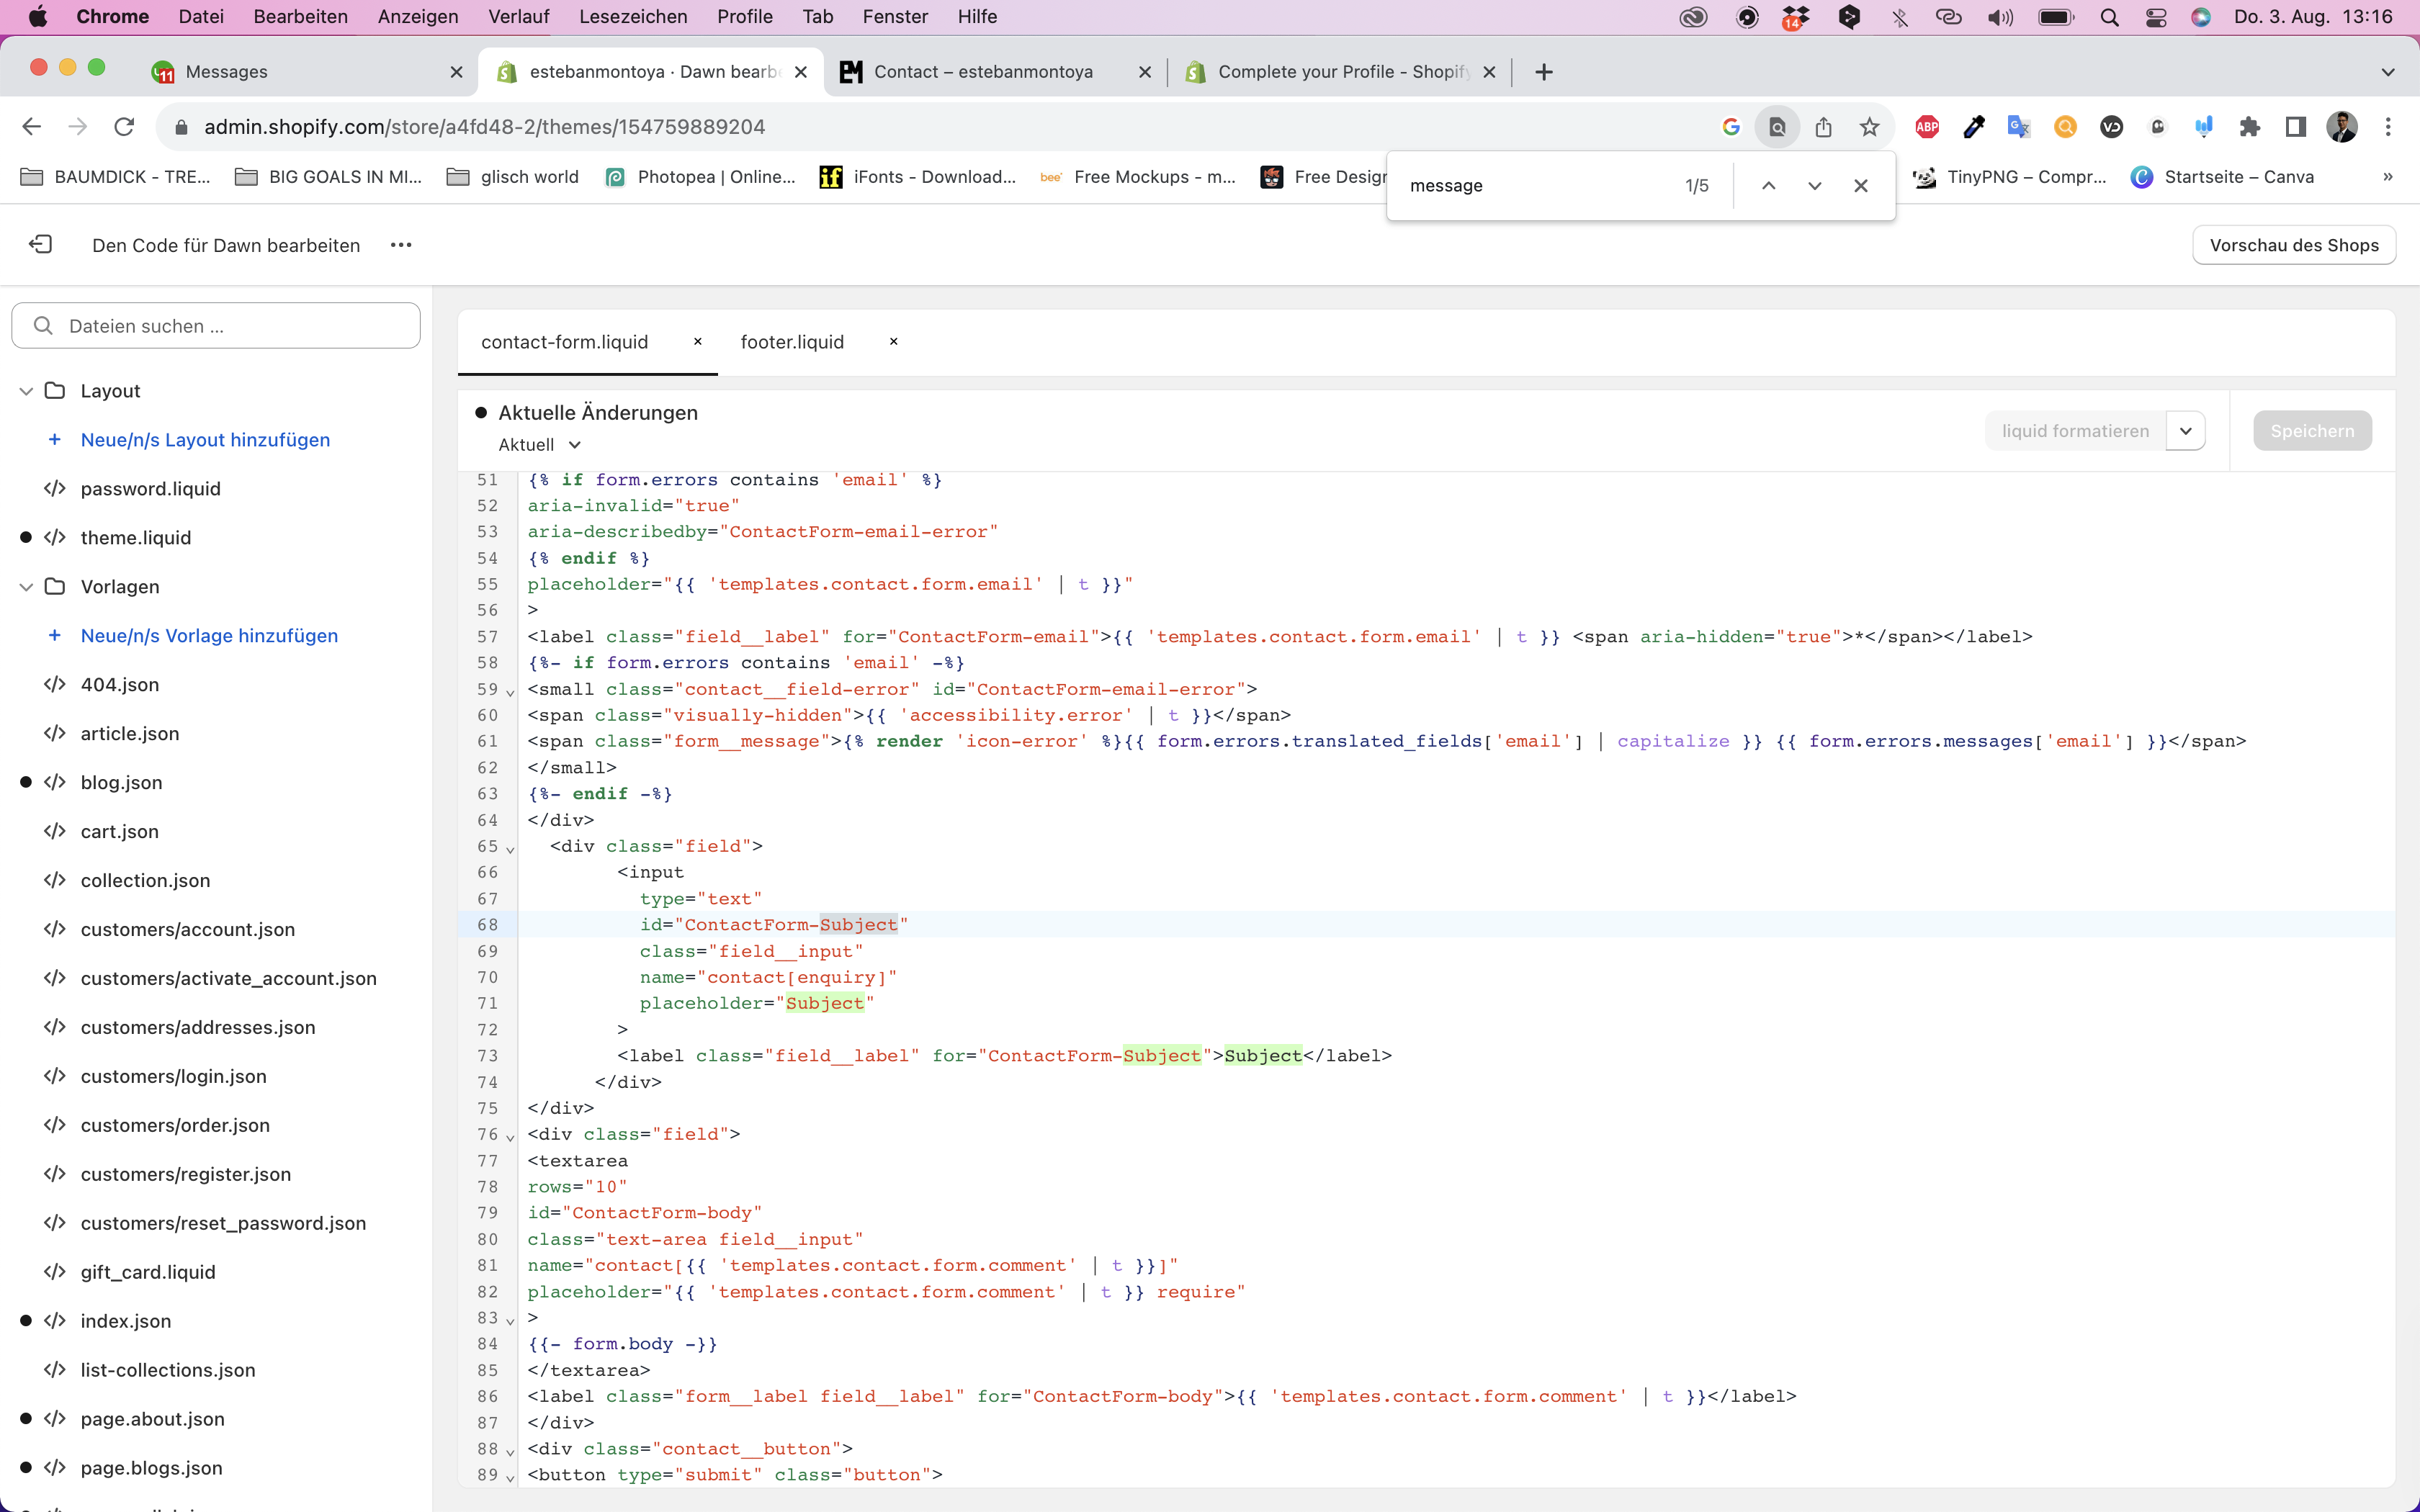
Task: Collapse the Vorlagen folder
Action: (x=26, y=587)
